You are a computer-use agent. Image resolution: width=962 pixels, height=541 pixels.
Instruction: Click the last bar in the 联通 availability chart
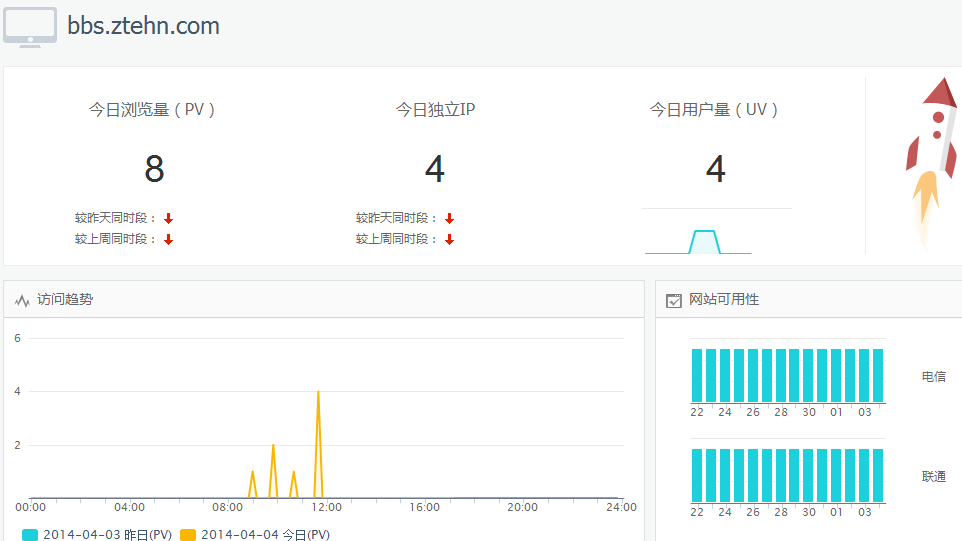pyautogui.click(x=878, y=475)
